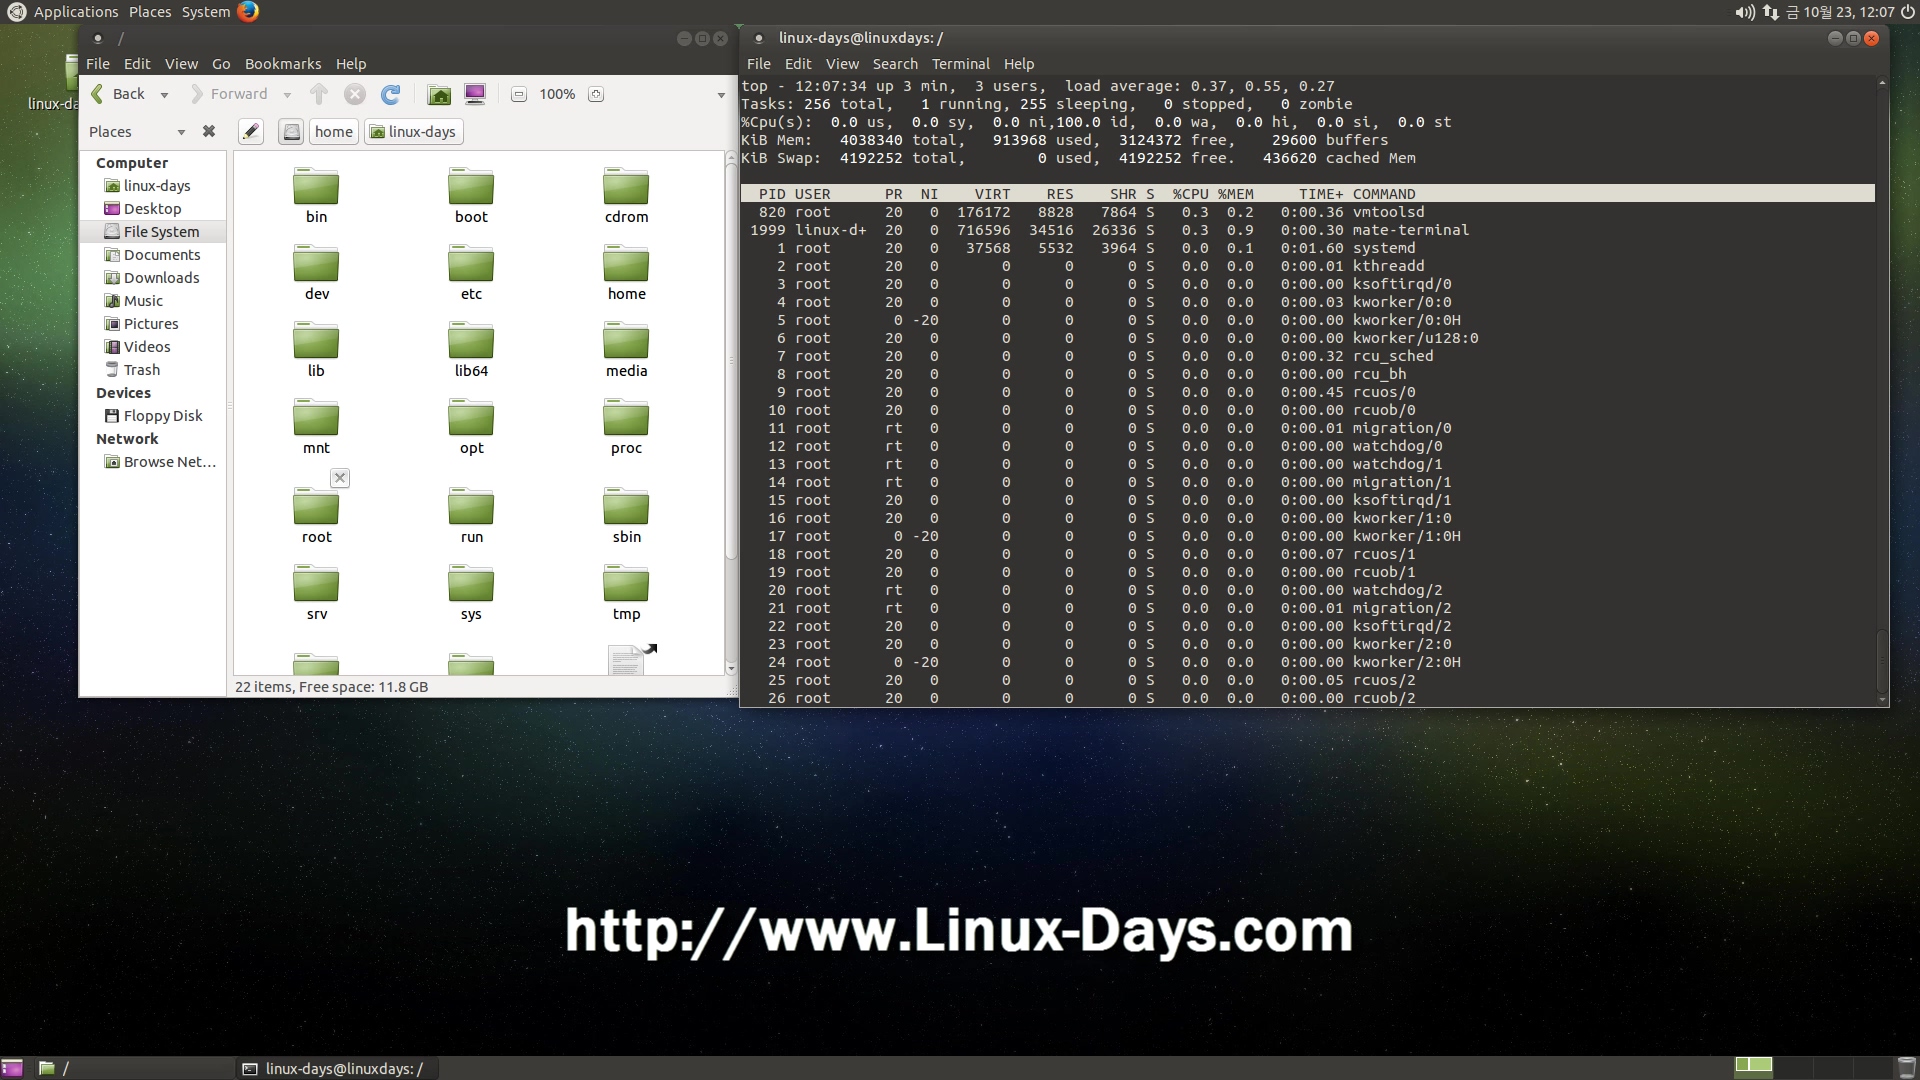This screenshot has height=1080, width=1920.
Task: Select the home path button
Action: pyautogui.click(x=333, y=131)
